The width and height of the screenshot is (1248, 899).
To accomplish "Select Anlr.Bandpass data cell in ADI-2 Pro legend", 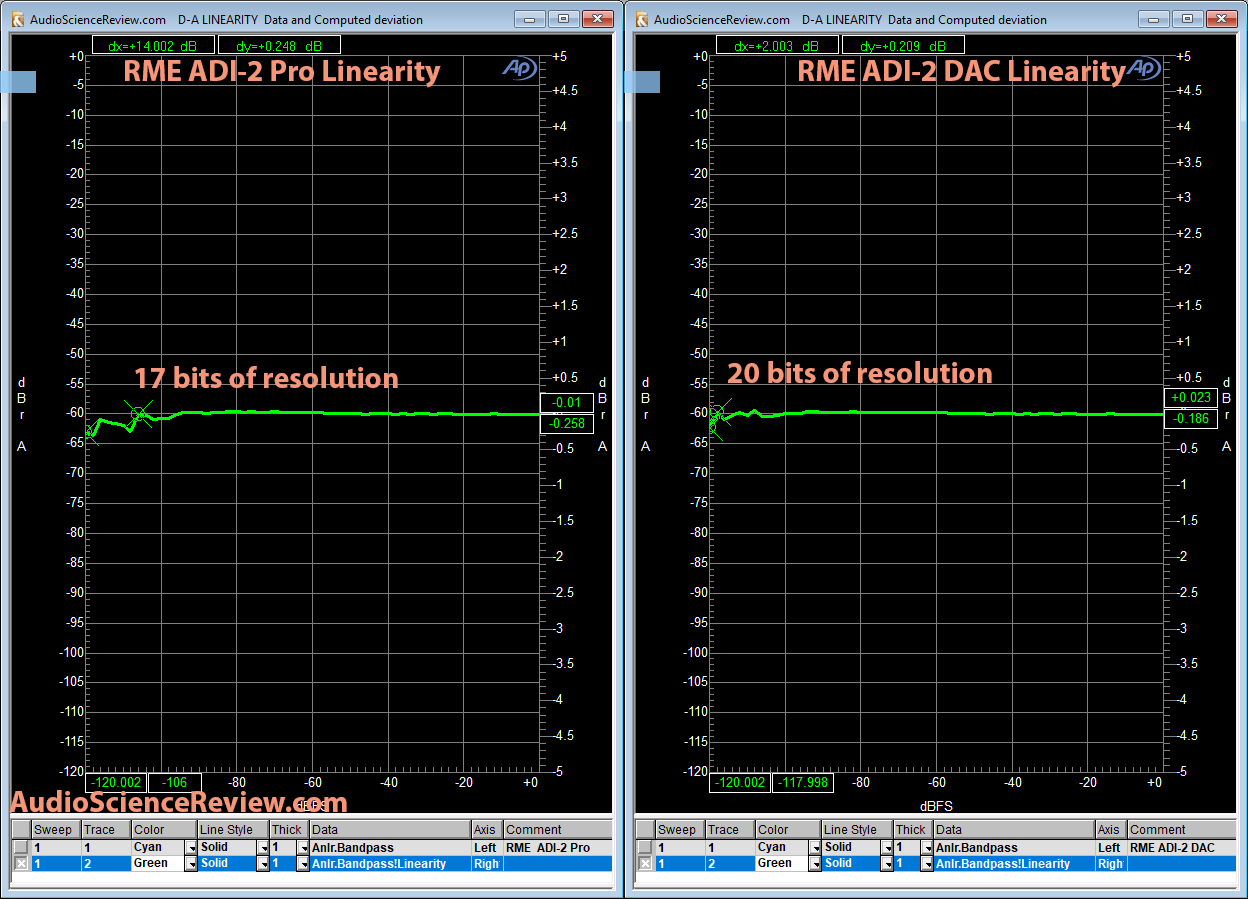I will click(390, 848).
